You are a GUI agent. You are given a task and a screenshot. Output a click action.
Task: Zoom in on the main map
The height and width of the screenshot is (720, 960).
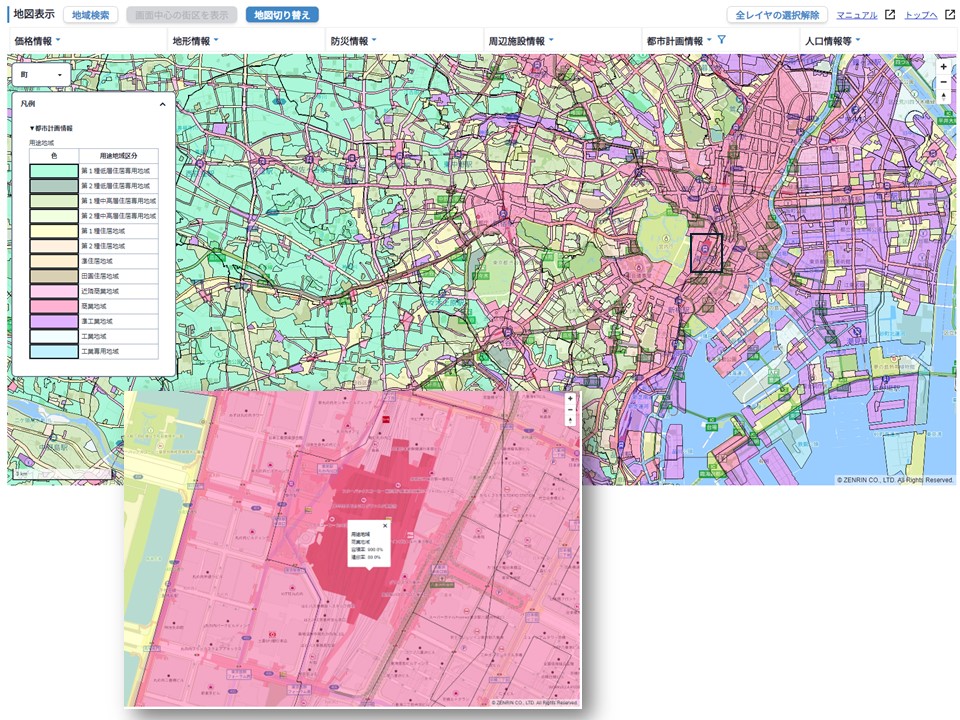click(x=943, y=67)
